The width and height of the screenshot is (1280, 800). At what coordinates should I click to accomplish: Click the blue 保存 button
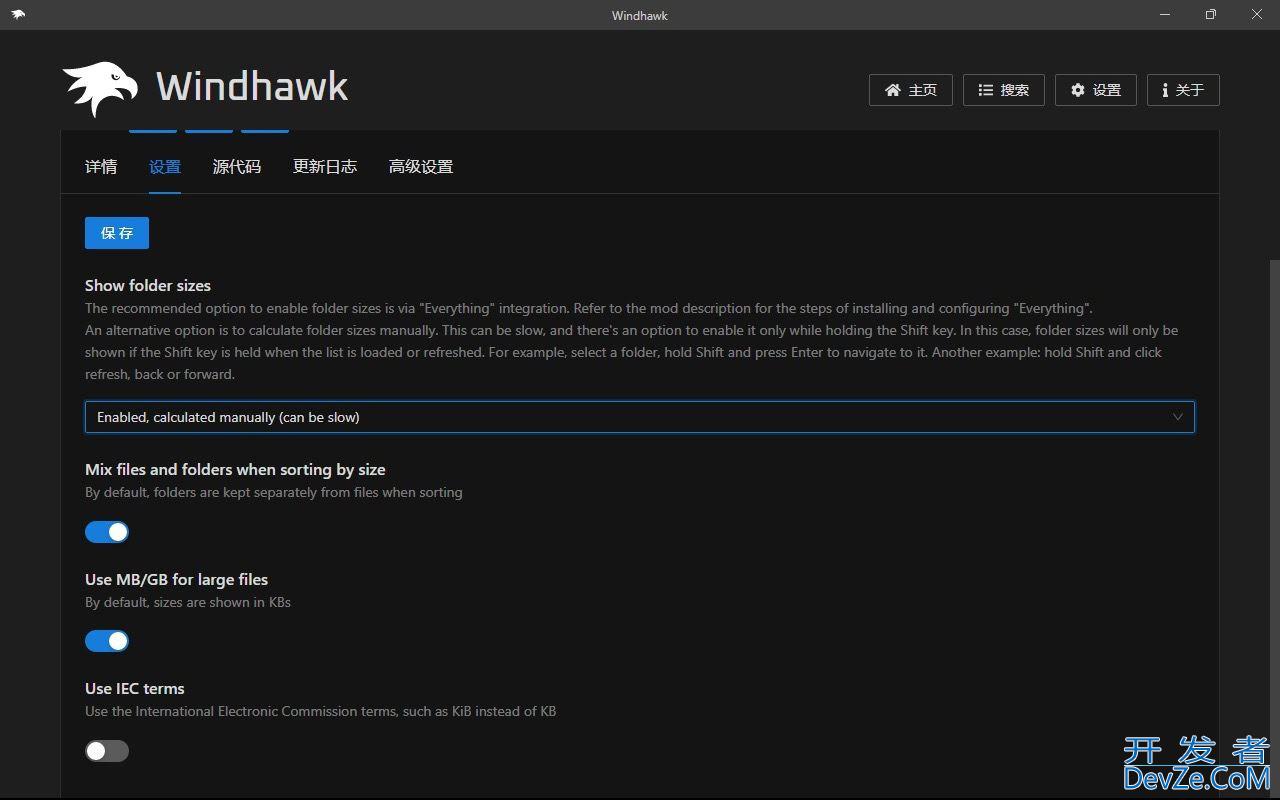[117, 233]
